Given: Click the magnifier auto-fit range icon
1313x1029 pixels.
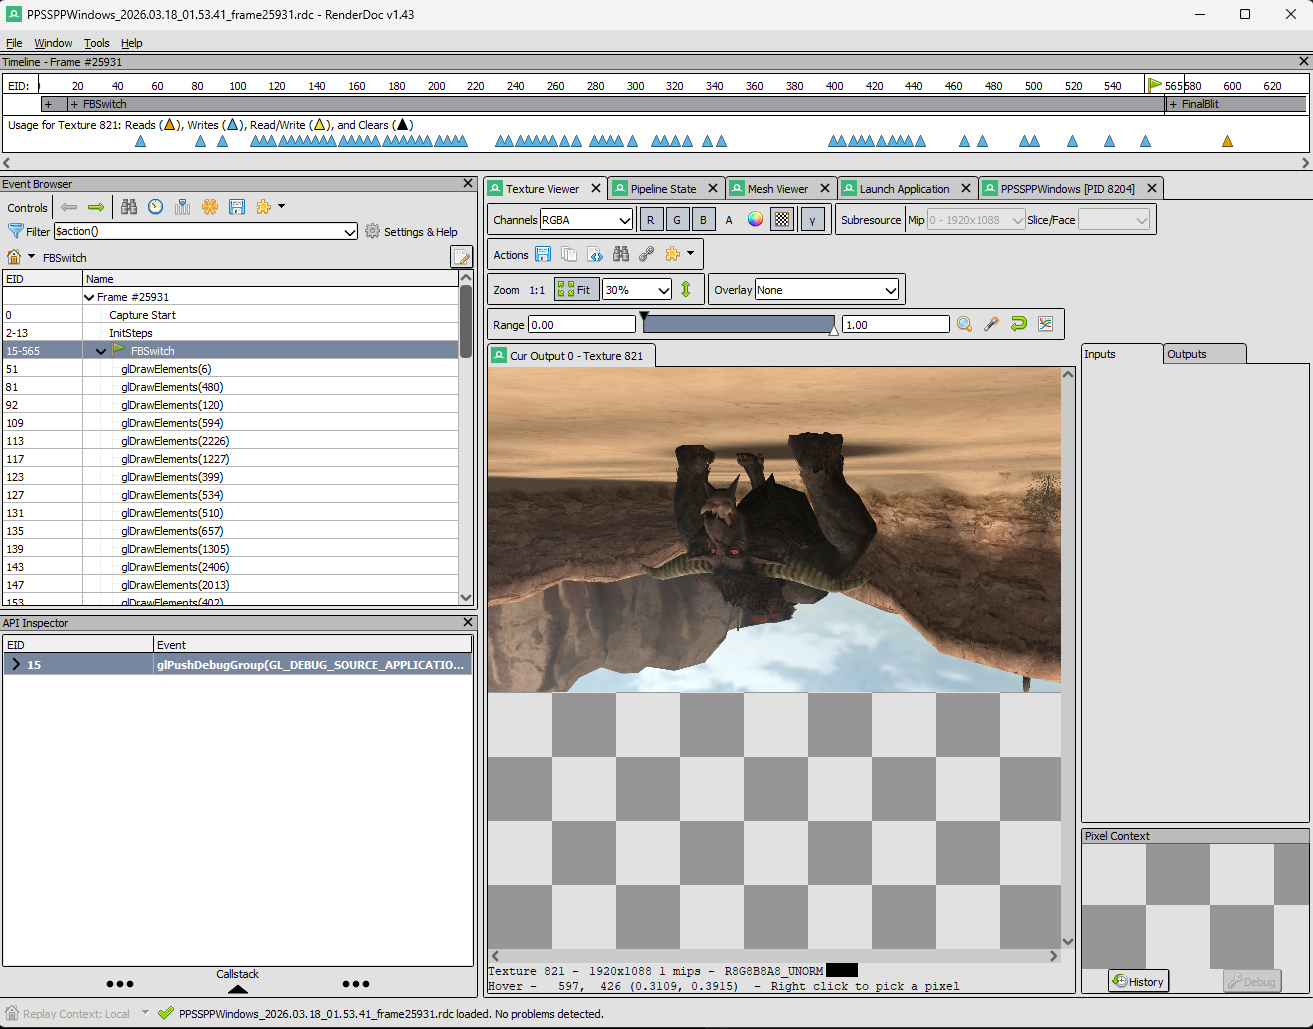Looking at the screenshot, I should 964,324.
